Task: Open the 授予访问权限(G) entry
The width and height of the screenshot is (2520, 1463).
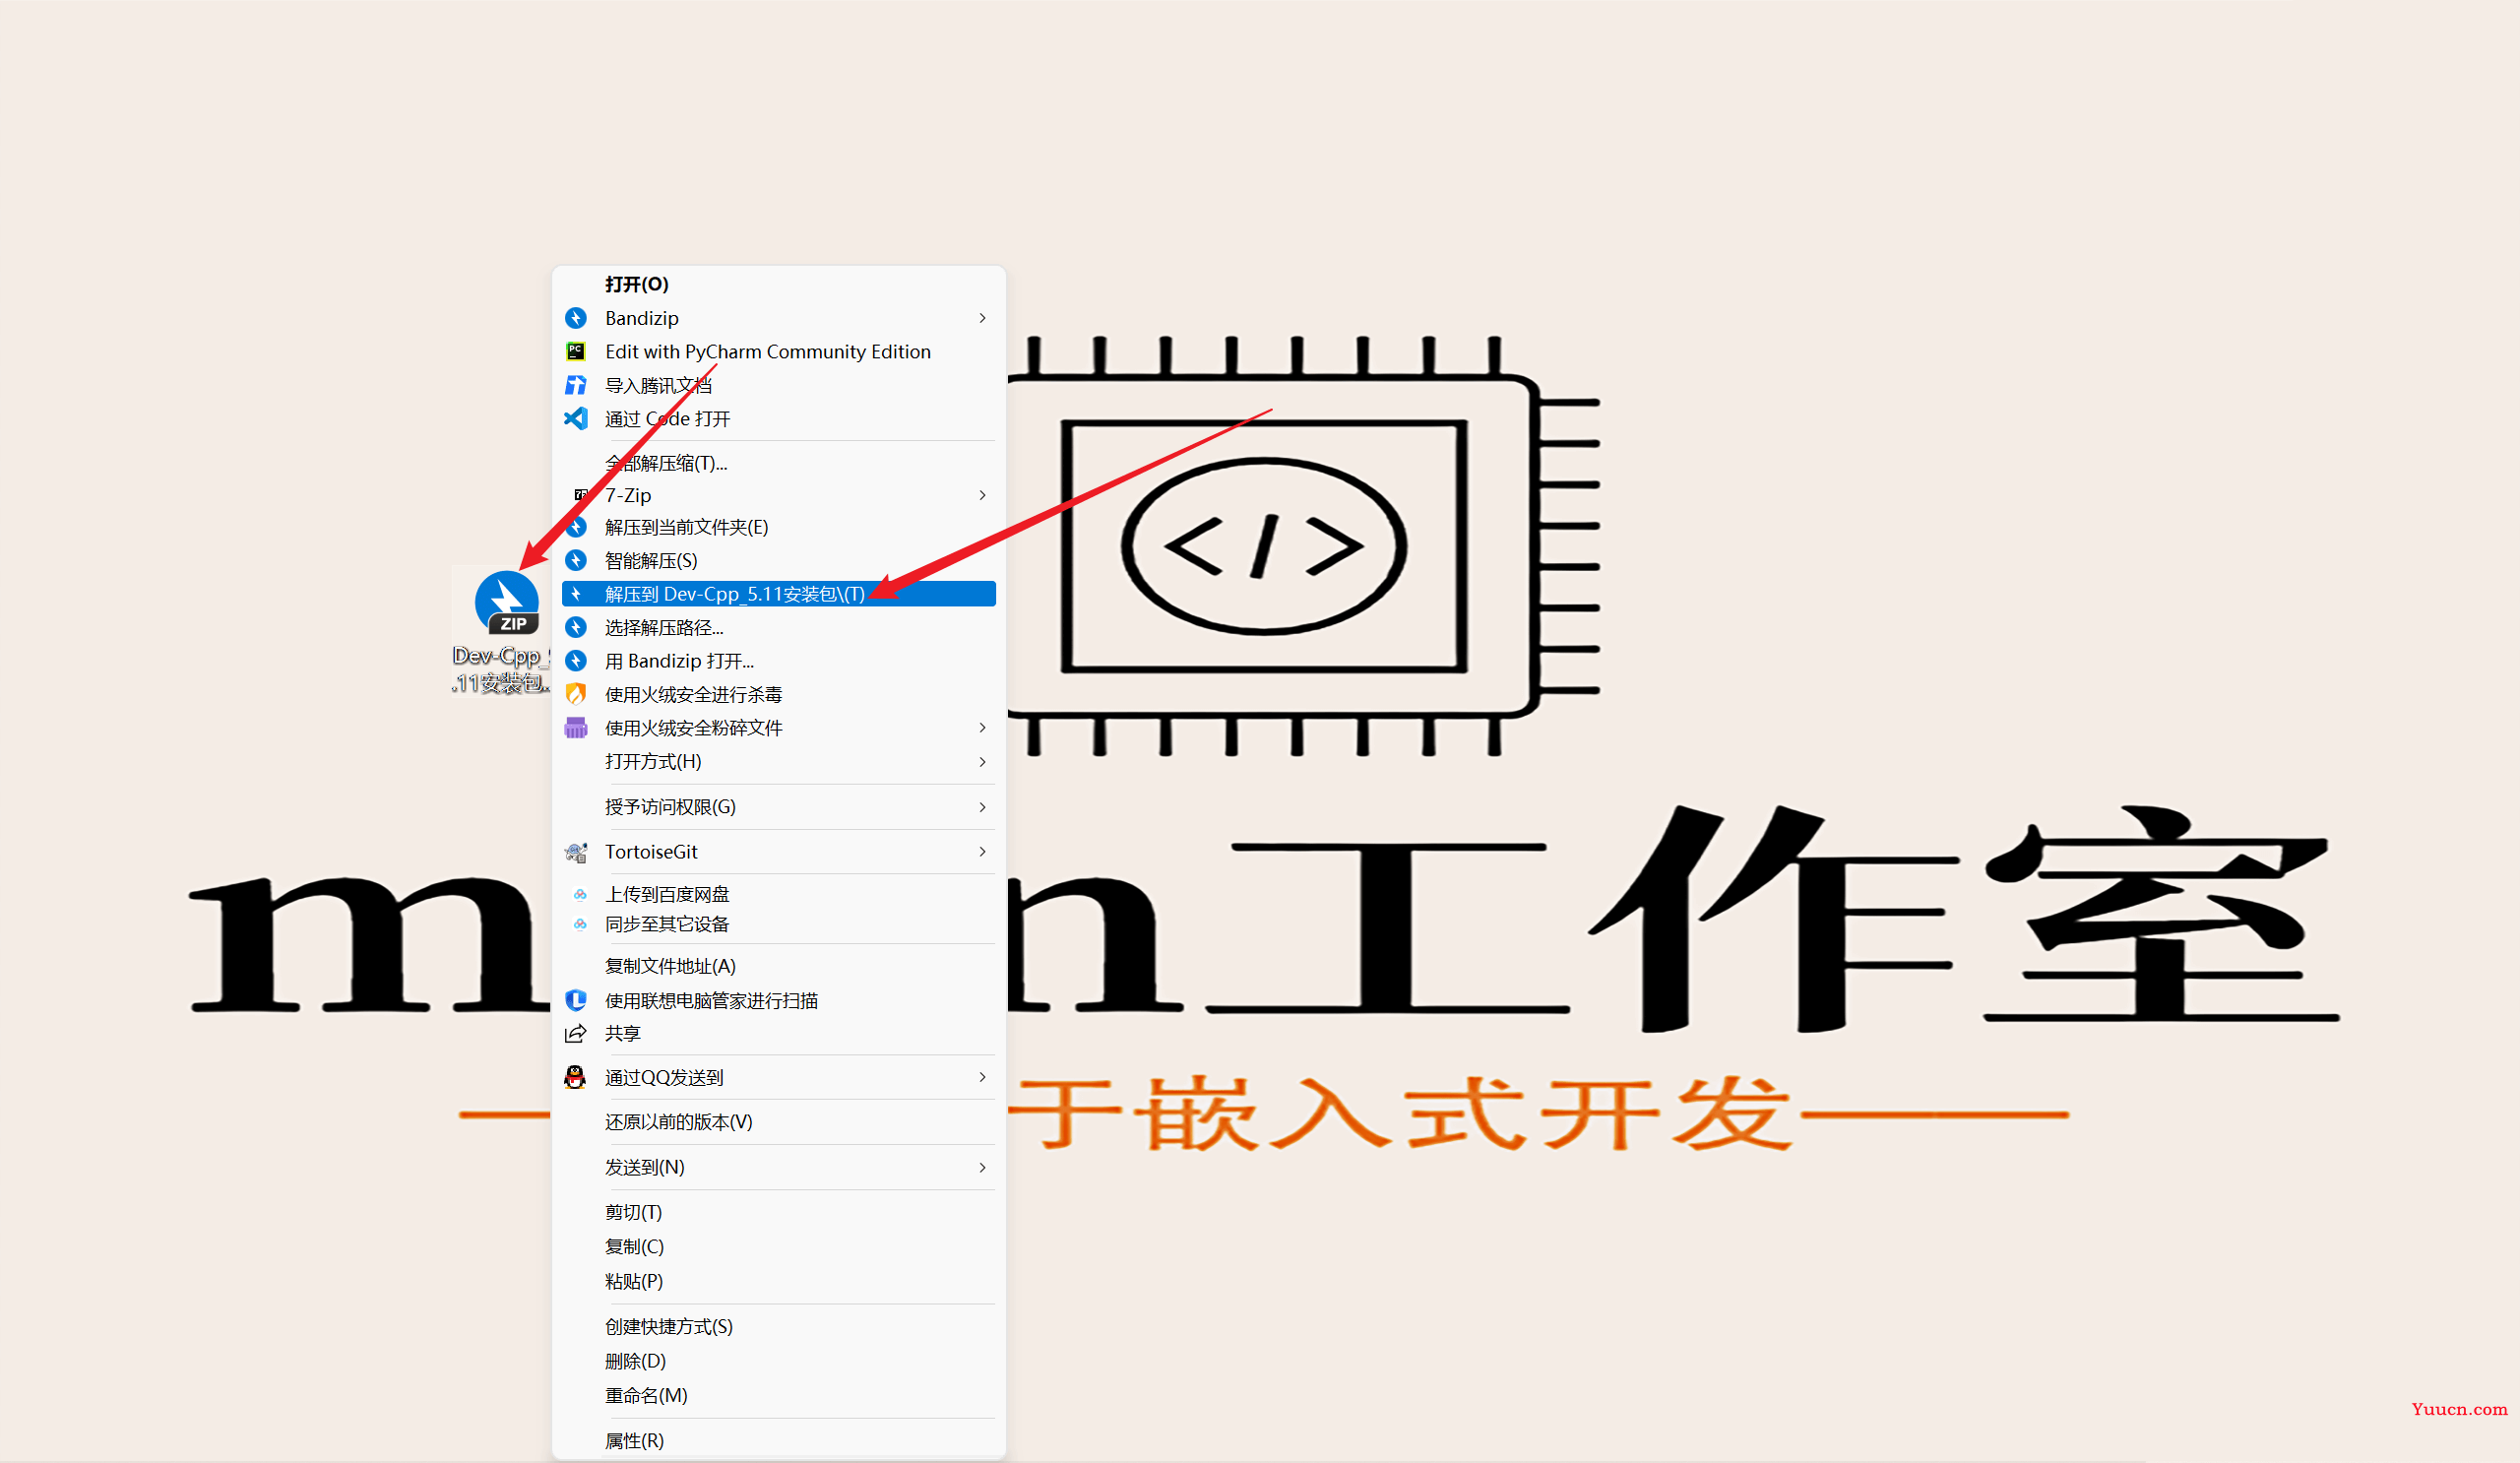Action: (x=779, y=807)
